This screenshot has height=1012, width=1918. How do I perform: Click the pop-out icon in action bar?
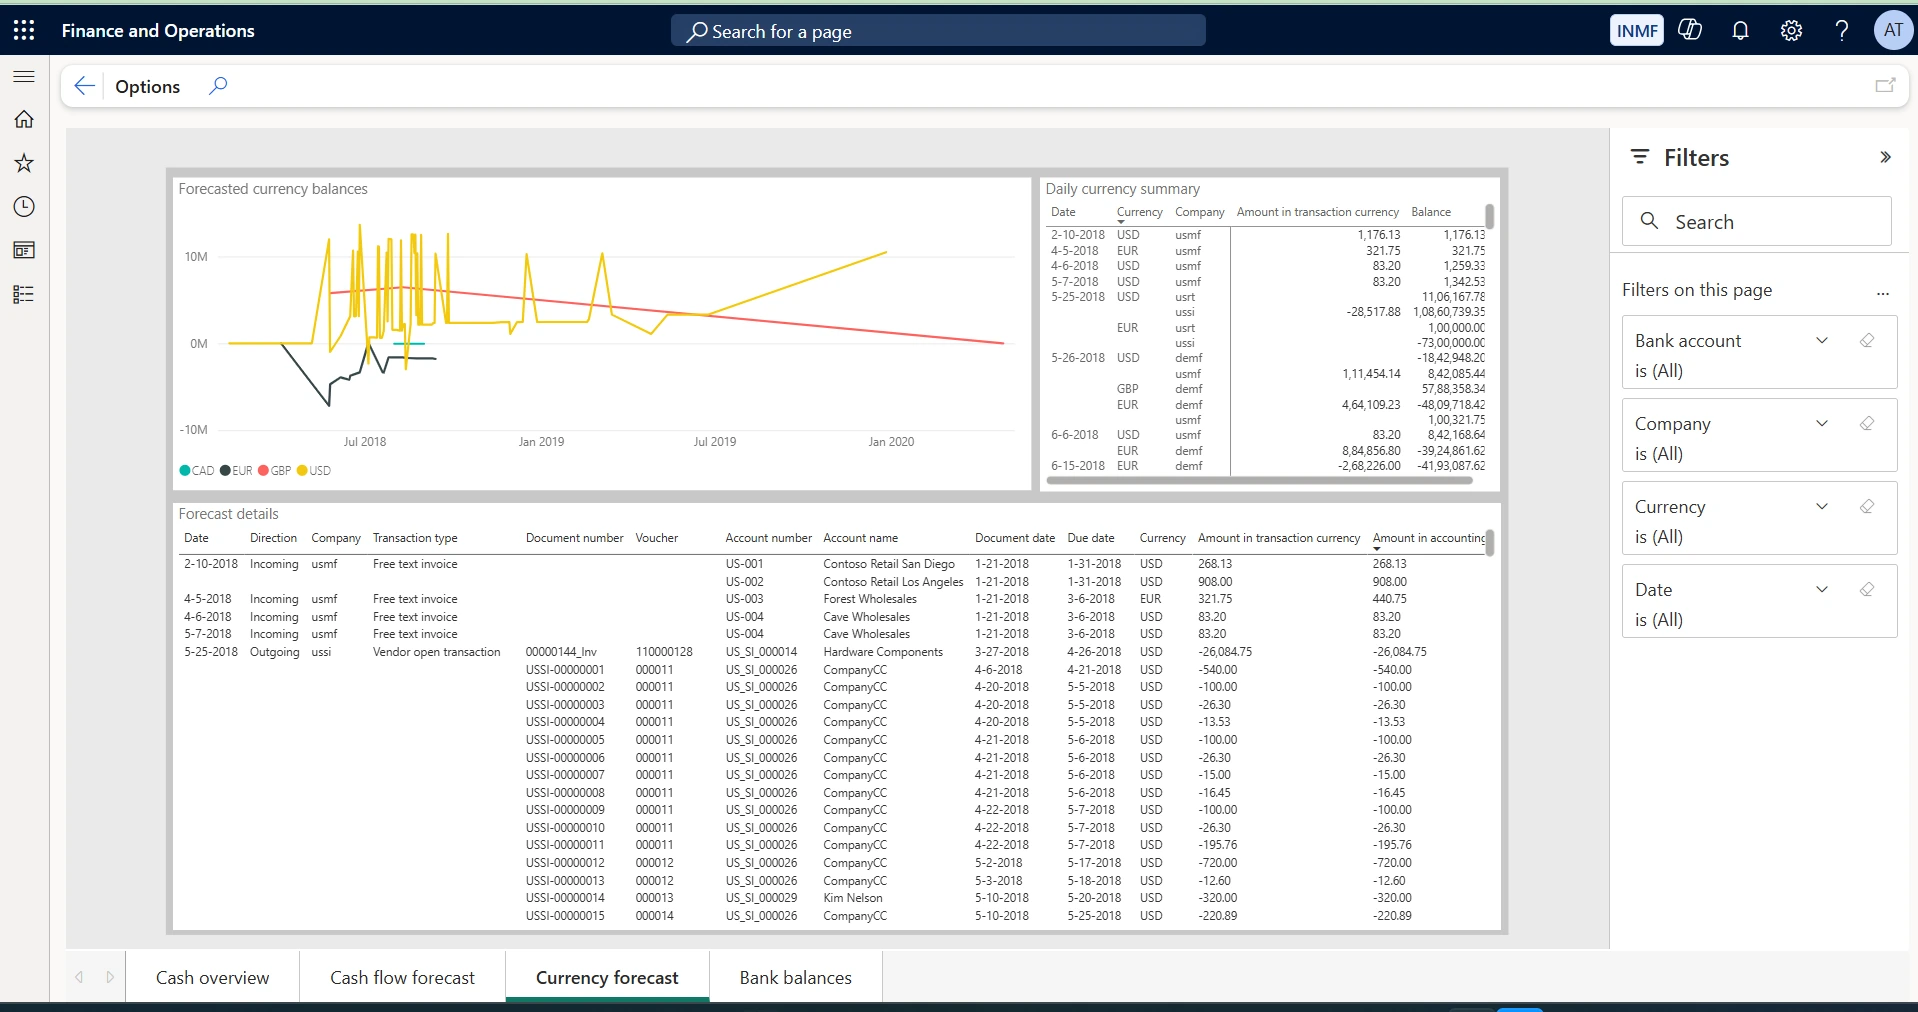(1885, 86)
